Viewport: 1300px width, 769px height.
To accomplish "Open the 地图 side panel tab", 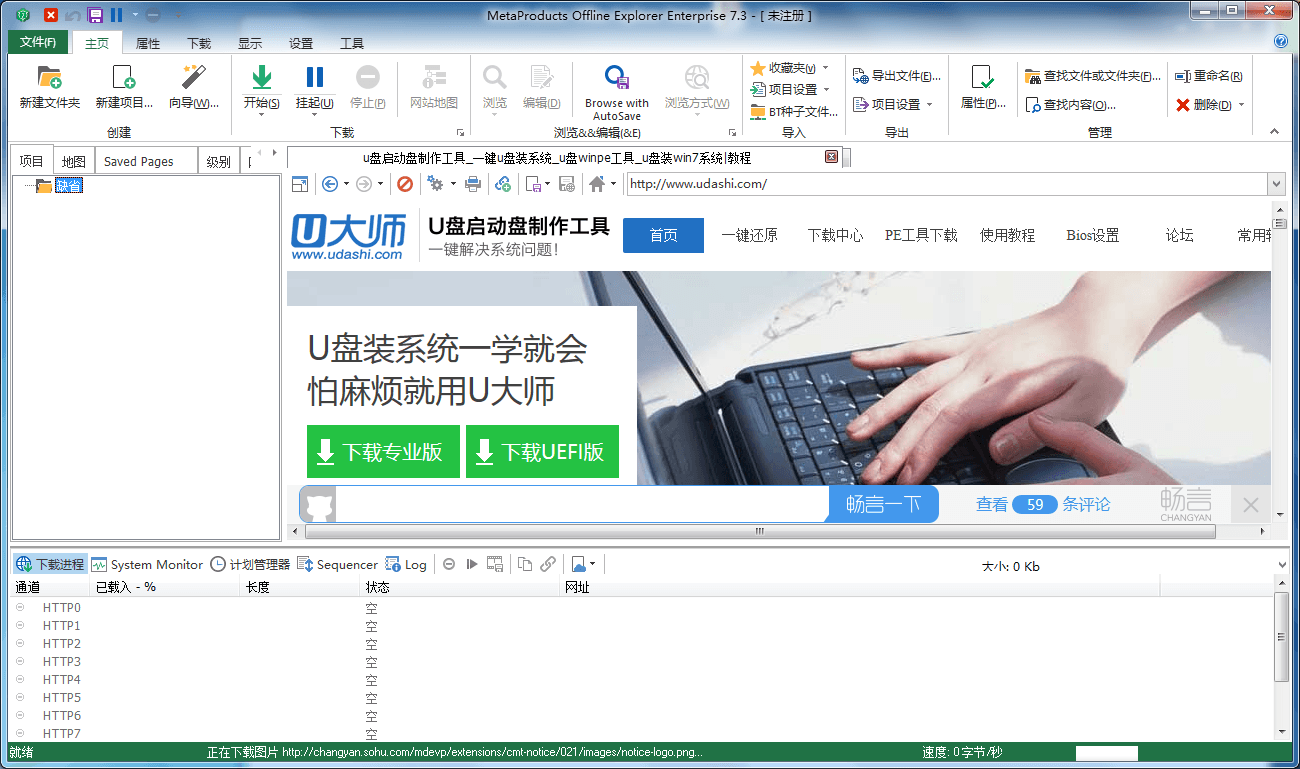I will coord(74,161).
